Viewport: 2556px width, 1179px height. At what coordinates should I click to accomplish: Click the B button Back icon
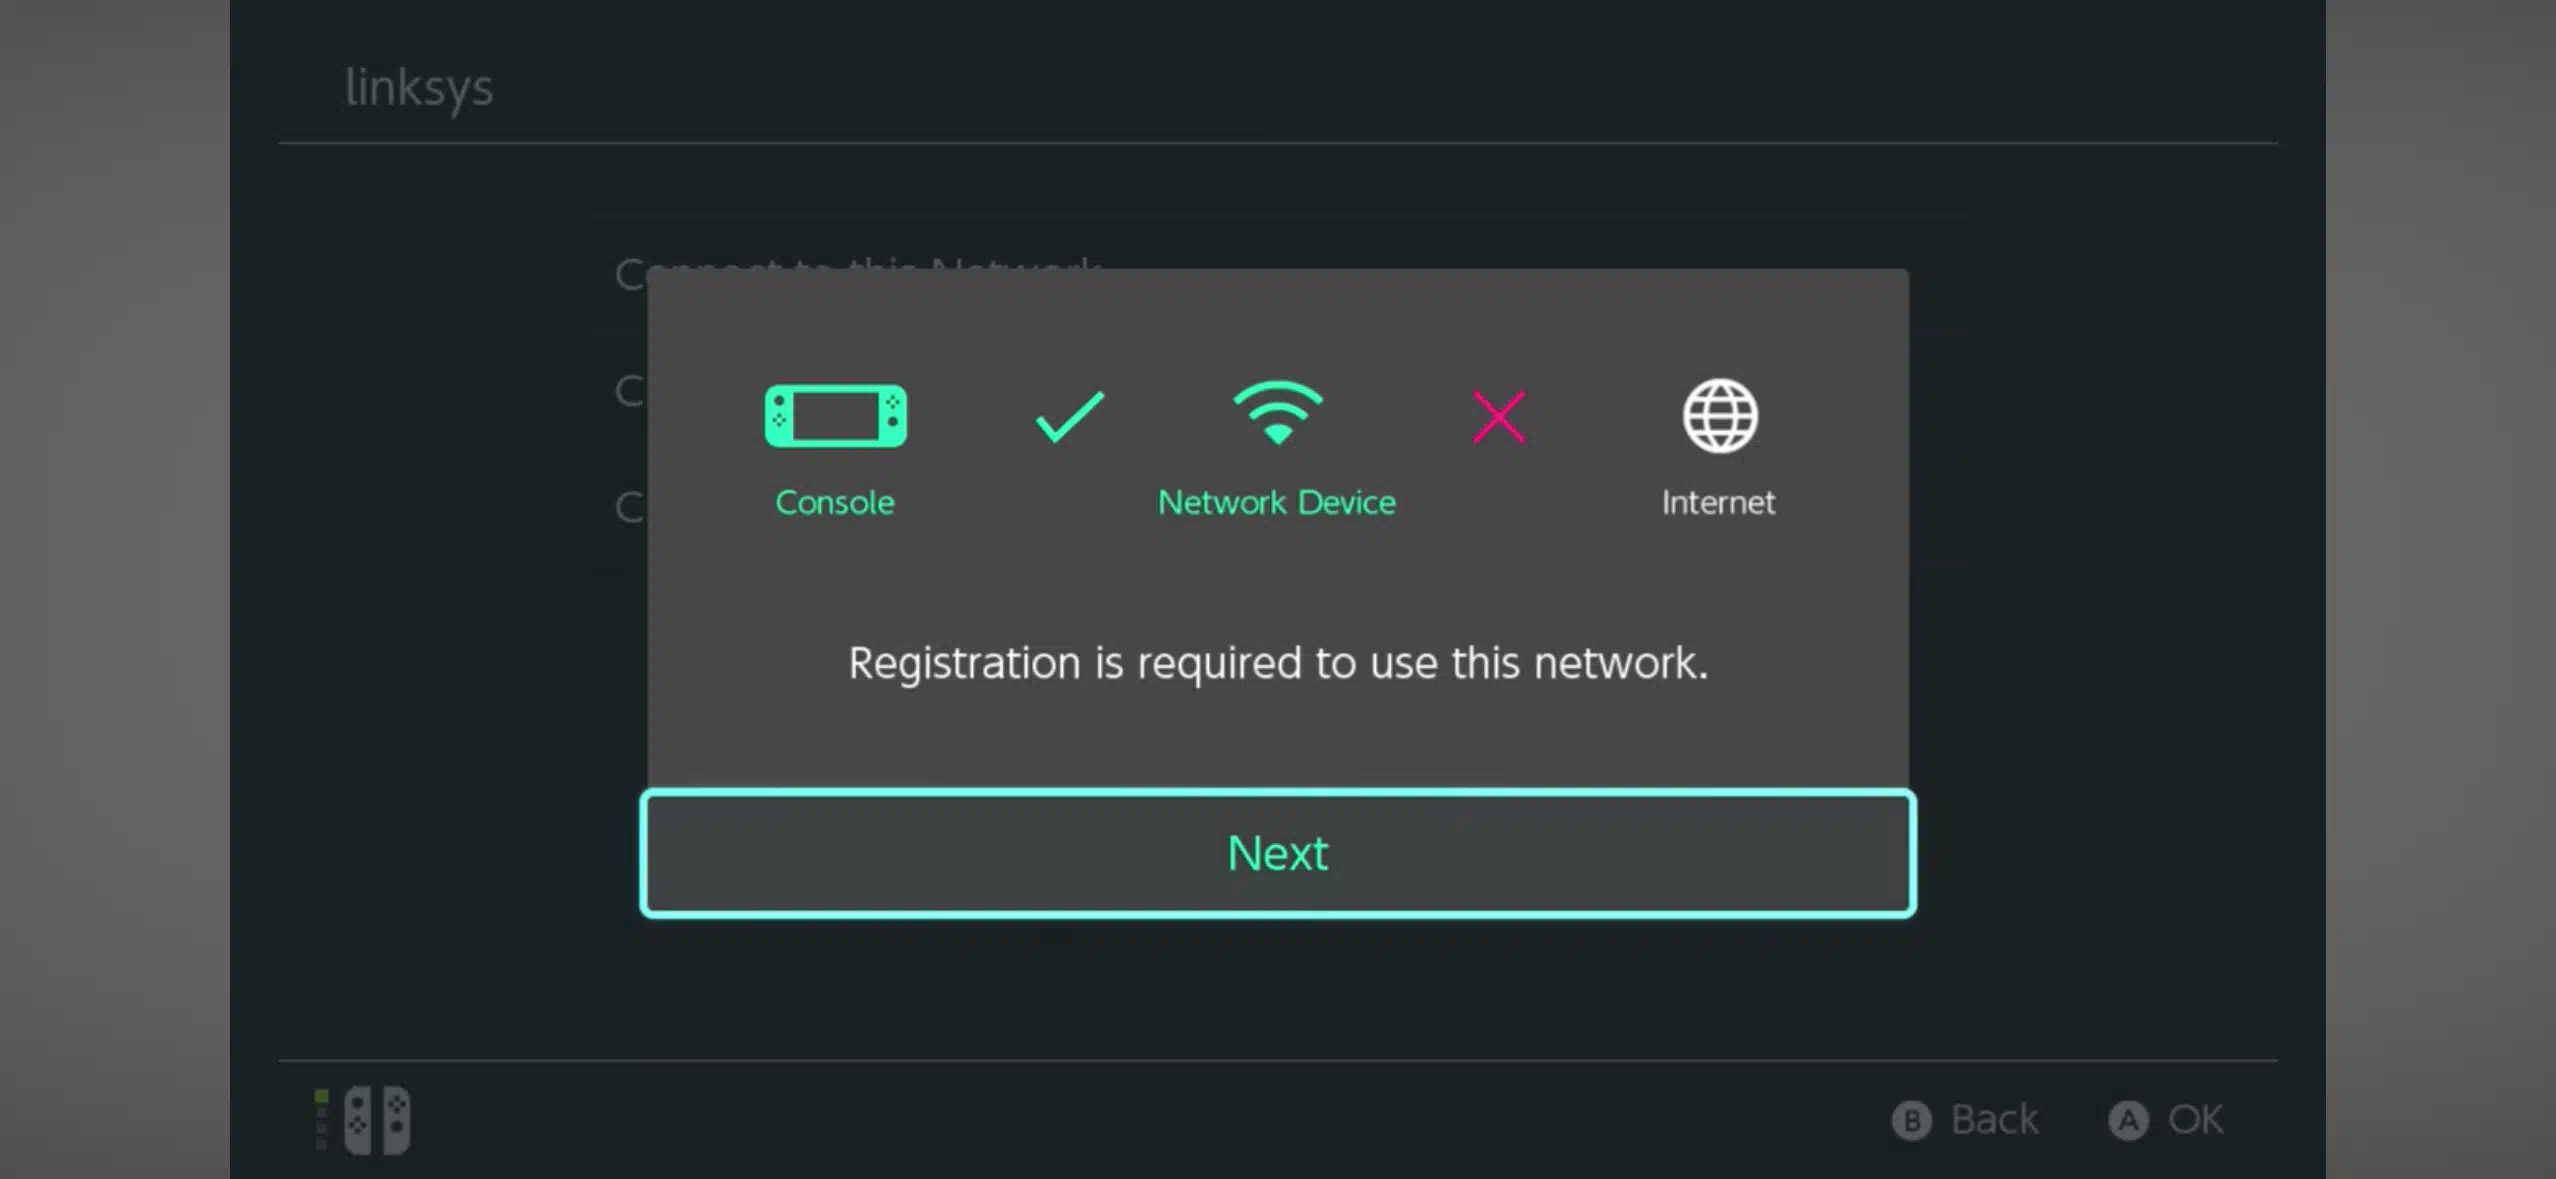1911,1120
